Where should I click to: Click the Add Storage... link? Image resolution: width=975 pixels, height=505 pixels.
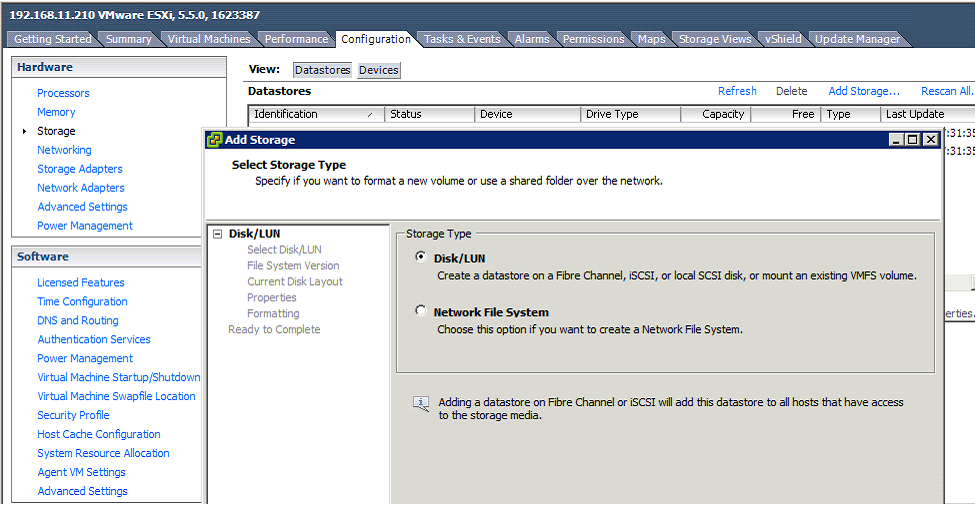[864, 91]
